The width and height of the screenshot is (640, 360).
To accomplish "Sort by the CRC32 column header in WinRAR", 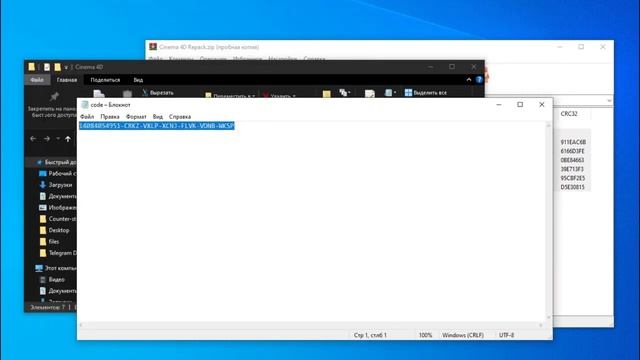I will coord(569,114).
